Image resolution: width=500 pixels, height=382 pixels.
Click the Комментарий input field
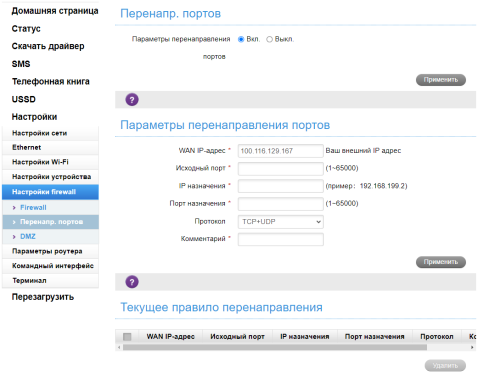281,239
